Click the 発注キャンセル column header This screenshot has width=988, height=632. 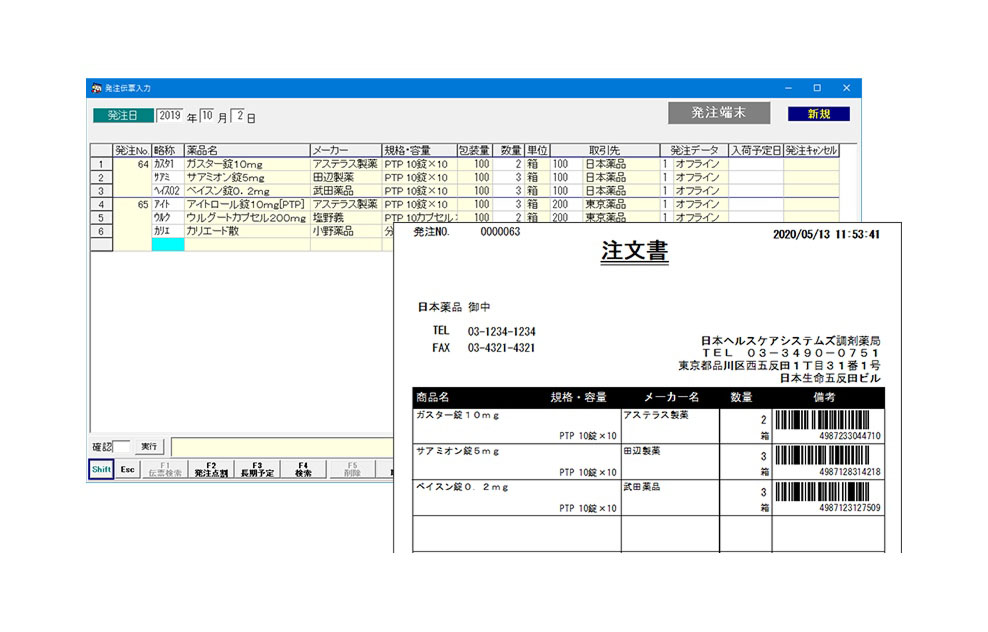[811, 150]
